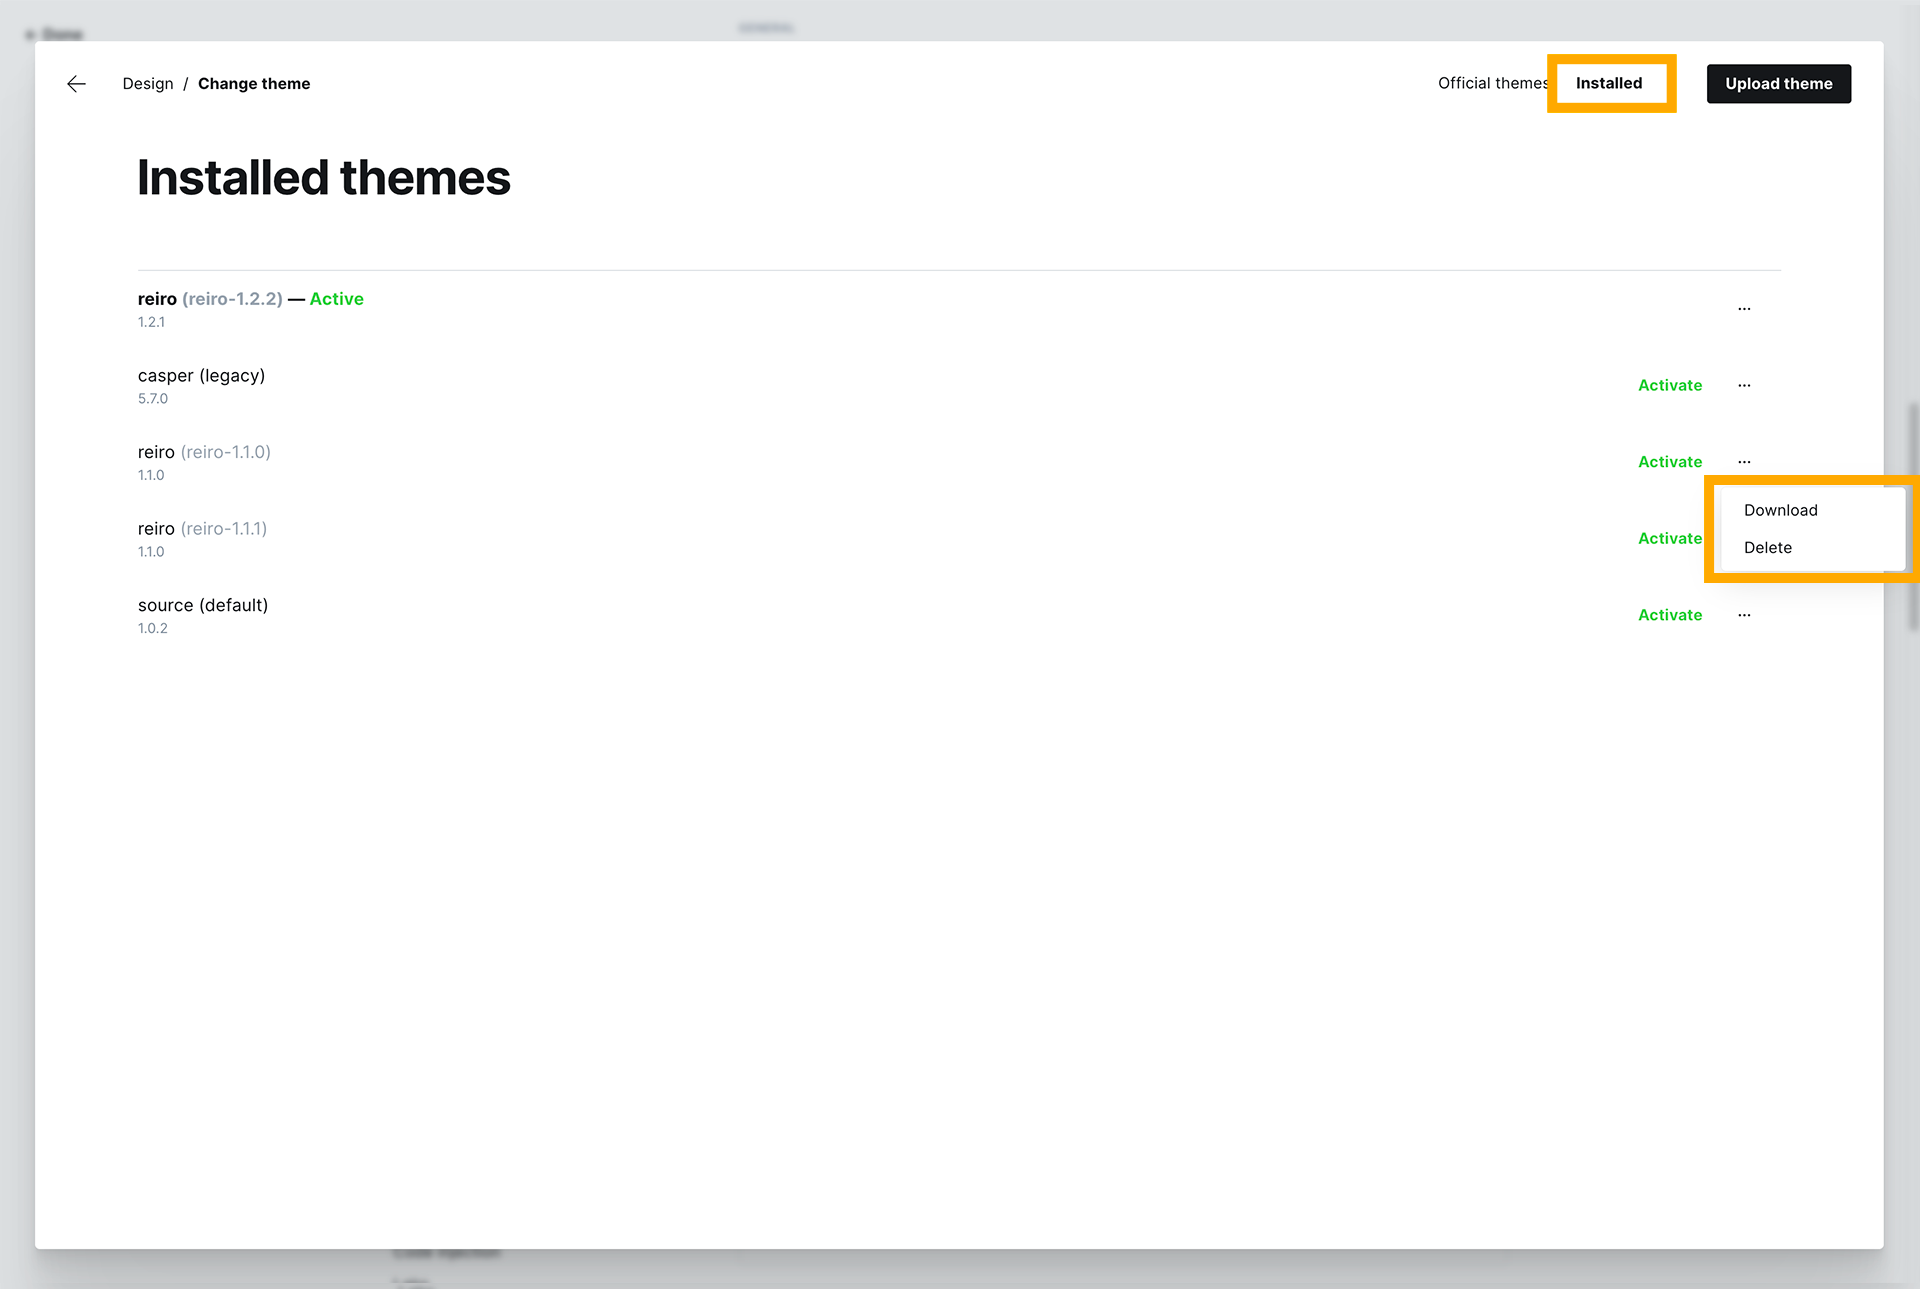The height and width of the screenshot is (1289, 1920).
Task: Click the casper (legacy) theme name
Action: point(201,376)
